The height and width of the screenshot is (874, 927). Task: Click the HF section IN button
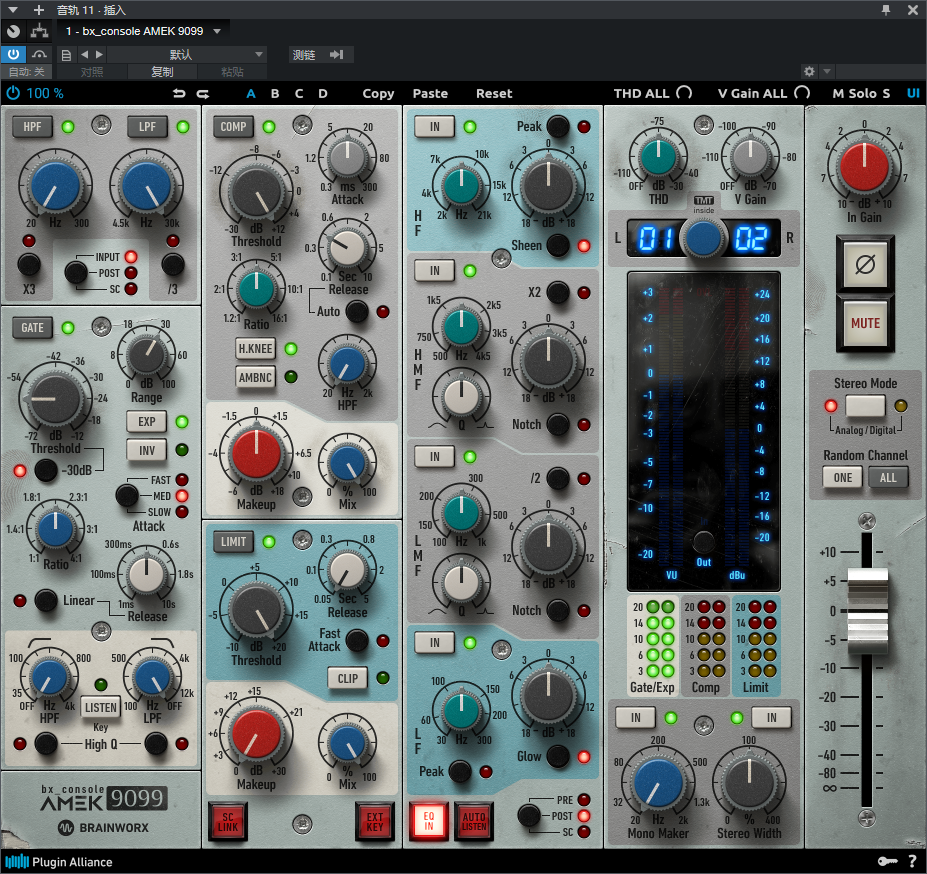pyautogui.click(x=435, y=127)
